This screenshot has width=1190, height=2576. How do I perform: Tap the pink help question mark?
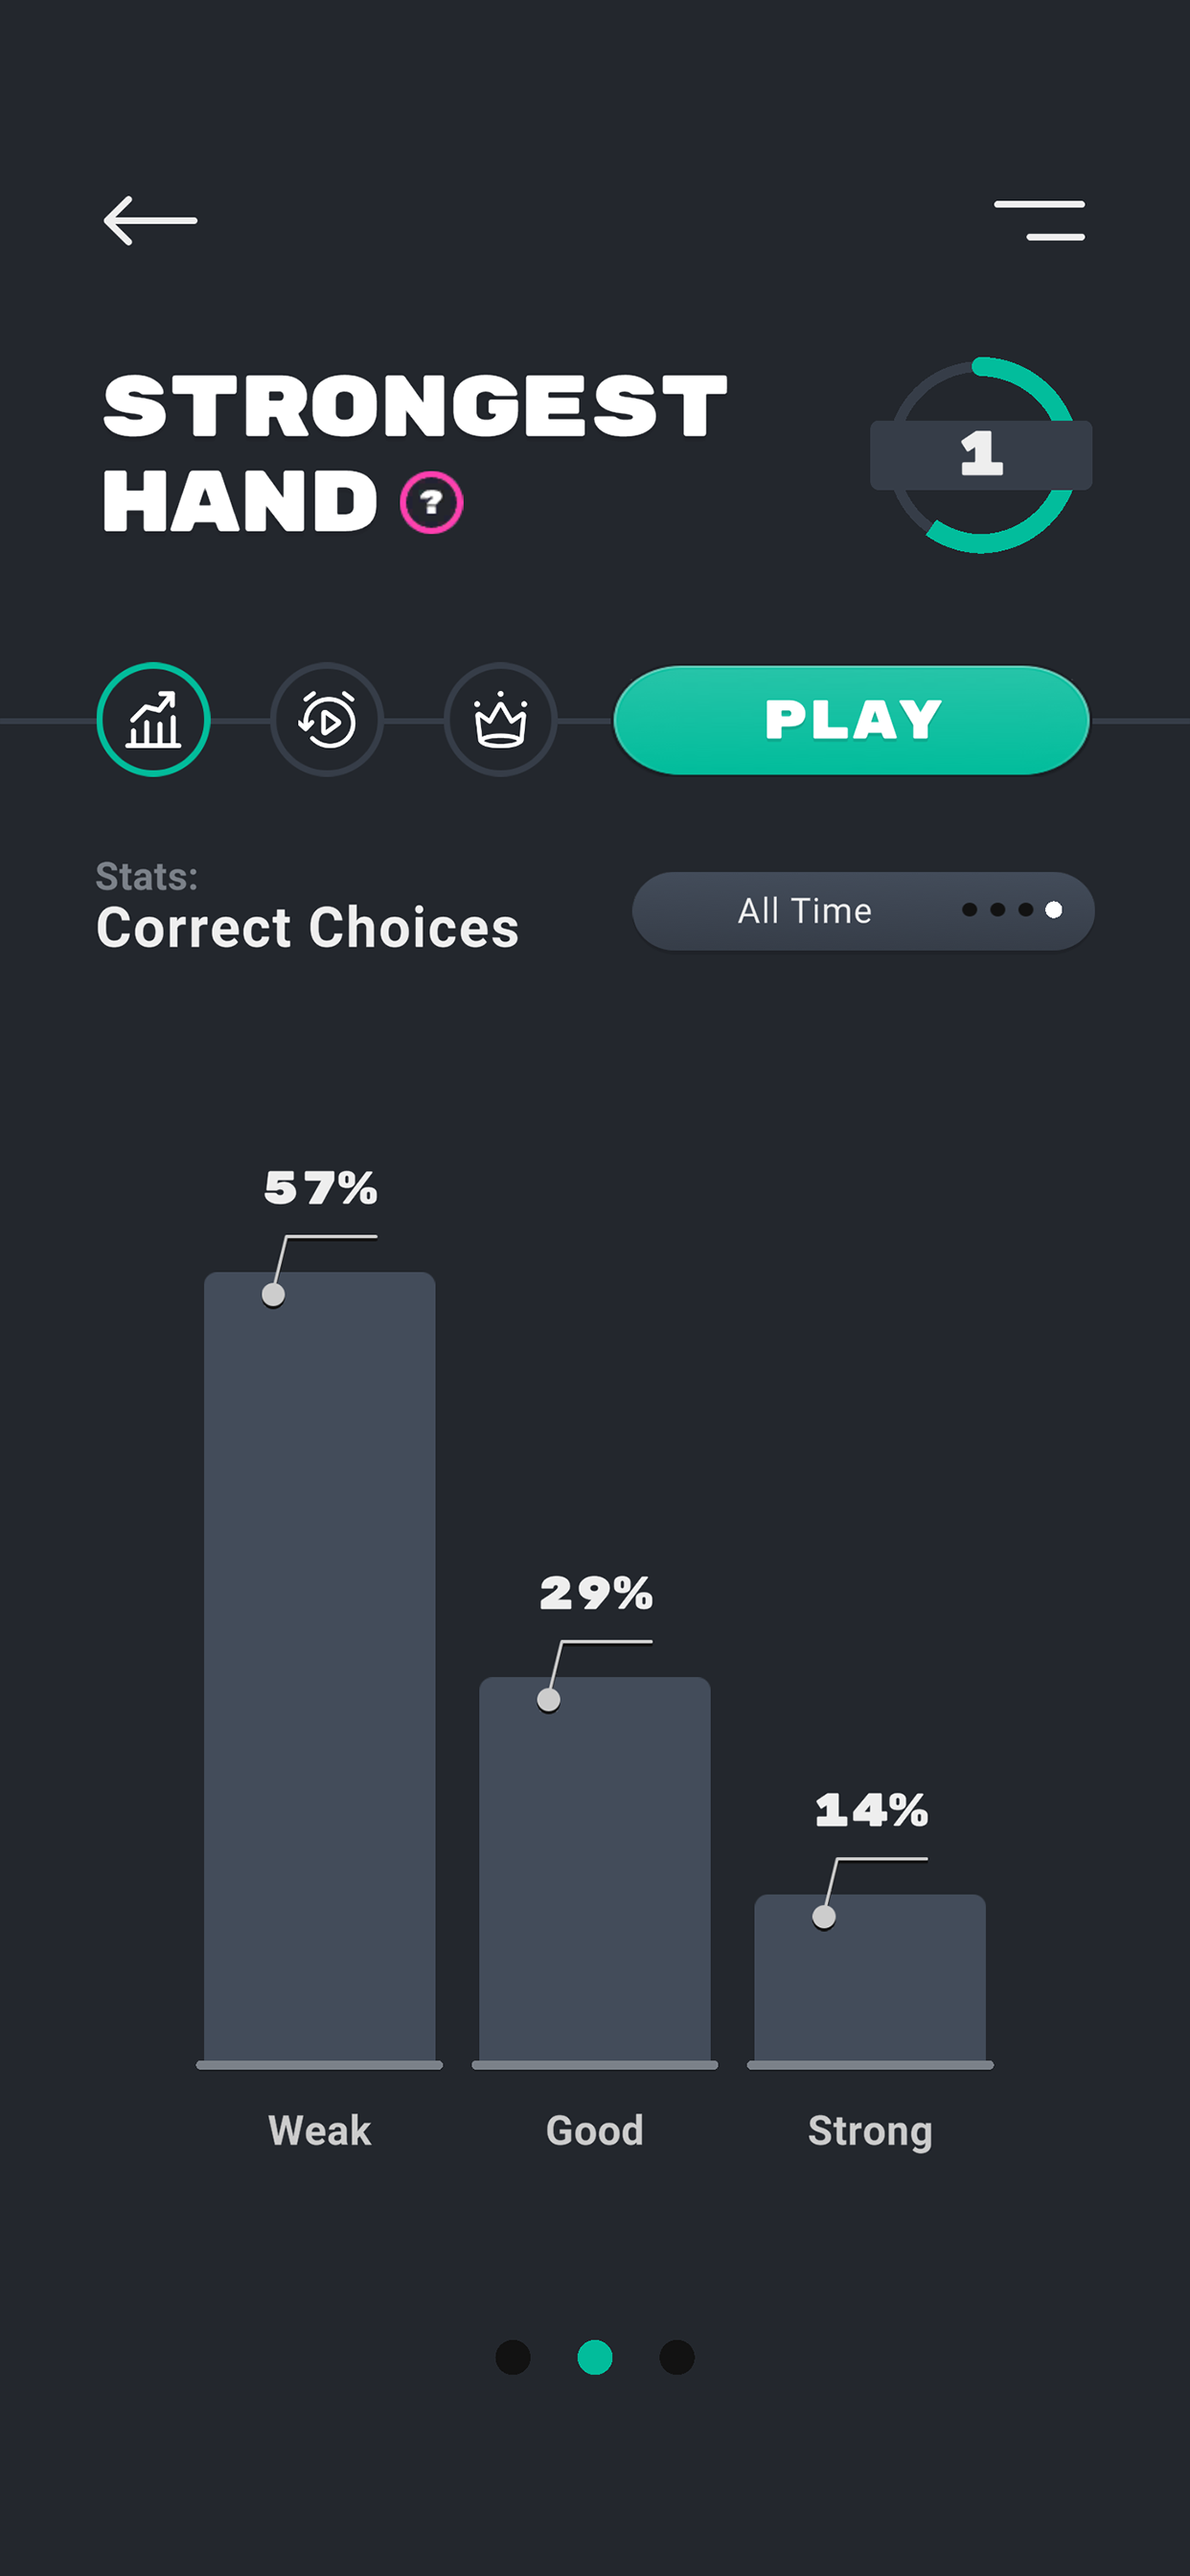(431, 502)
